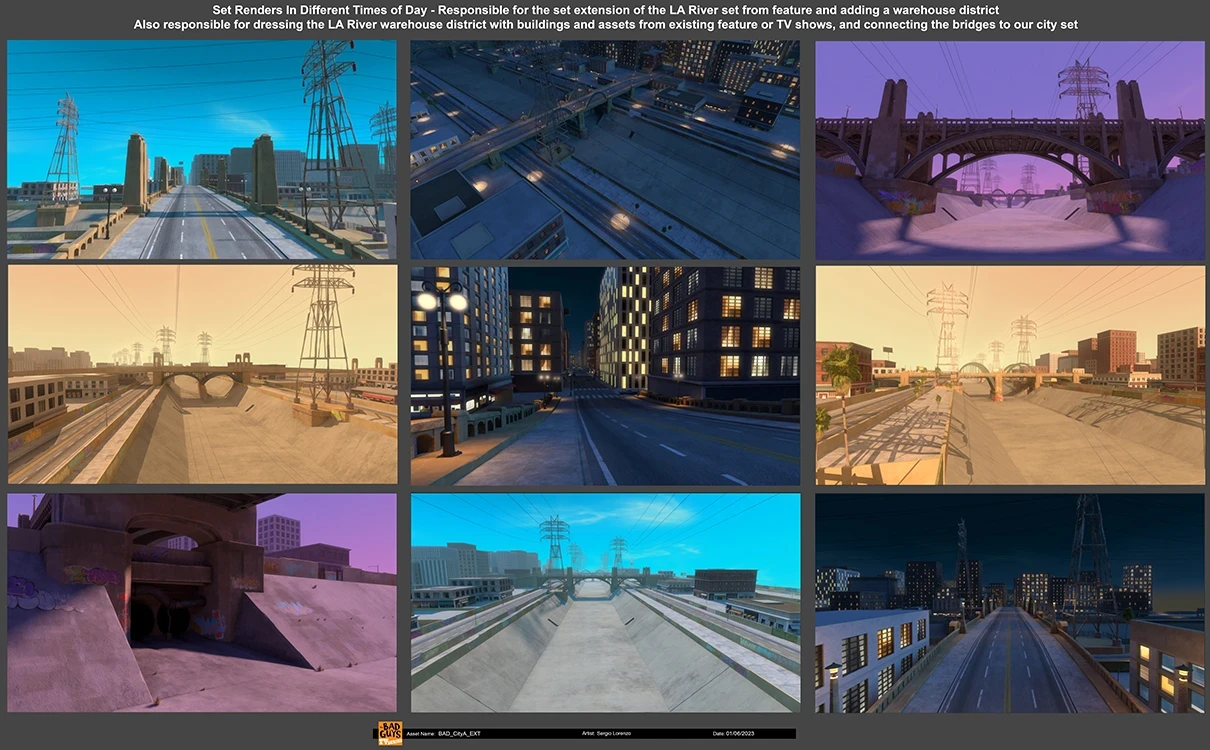Select the aerial night-time city overview render
Viewport: 1210px width, 750px height.
605,150
